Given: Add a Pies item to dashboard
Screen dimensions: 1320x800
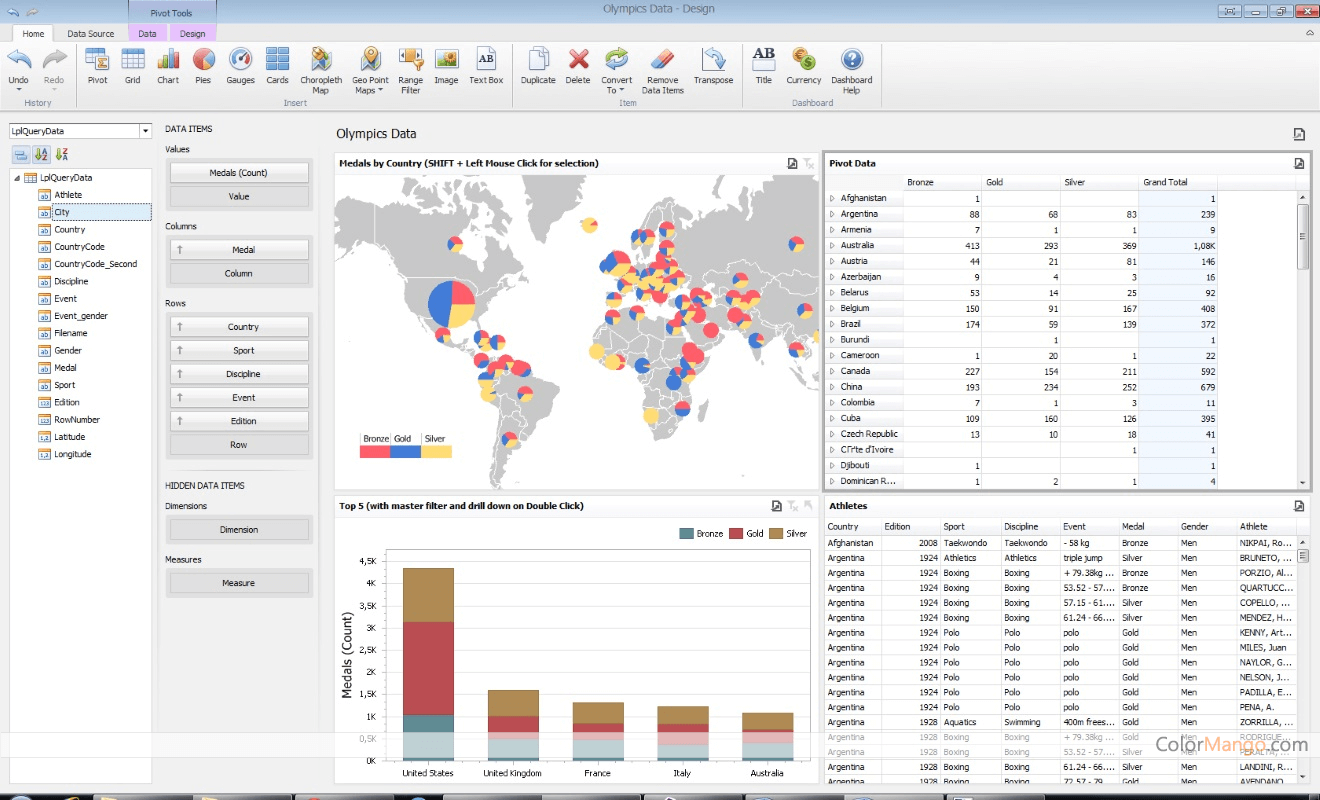Looking at the screenshot, I should 203,65.
